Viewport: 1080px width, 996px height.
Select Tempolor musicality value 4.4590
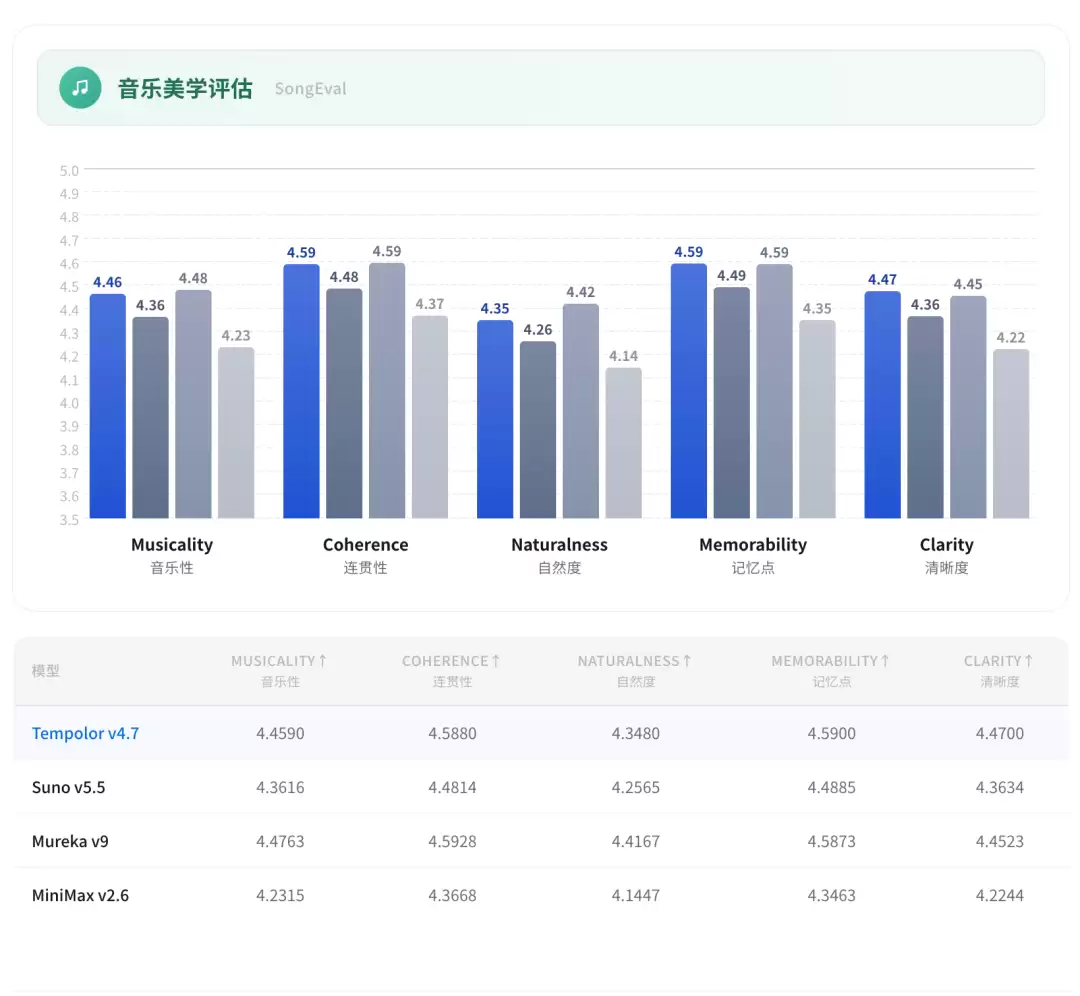point(280,734)
